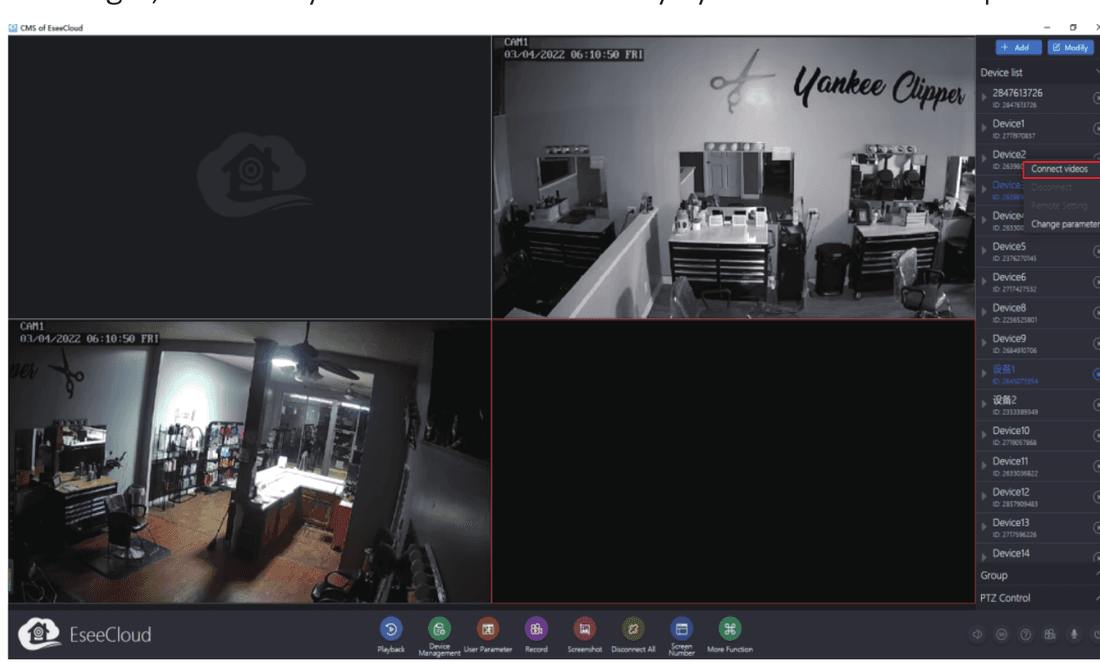Viewport: 1100px width, 671px height.
Task: Select the color salon camera feed pane
Action: (250, 462)
